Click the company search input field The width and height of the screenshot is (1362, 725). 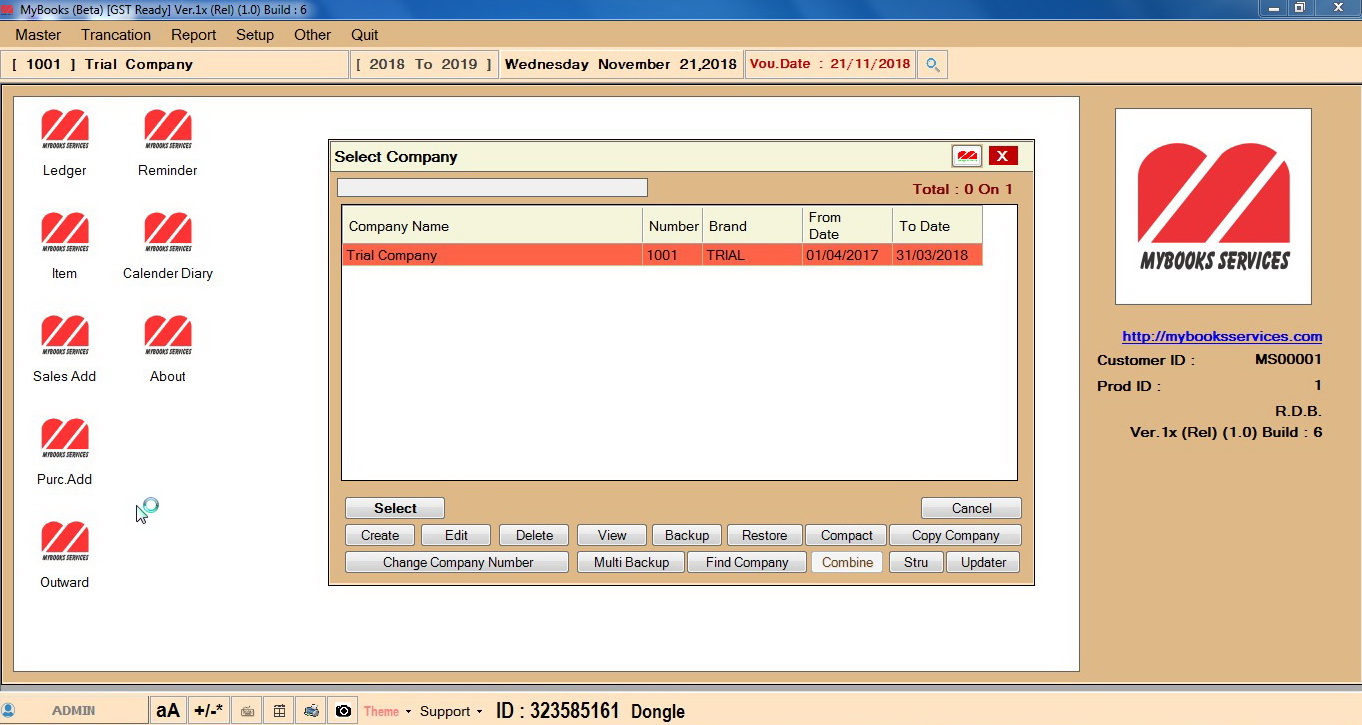[x=492, y=188]
